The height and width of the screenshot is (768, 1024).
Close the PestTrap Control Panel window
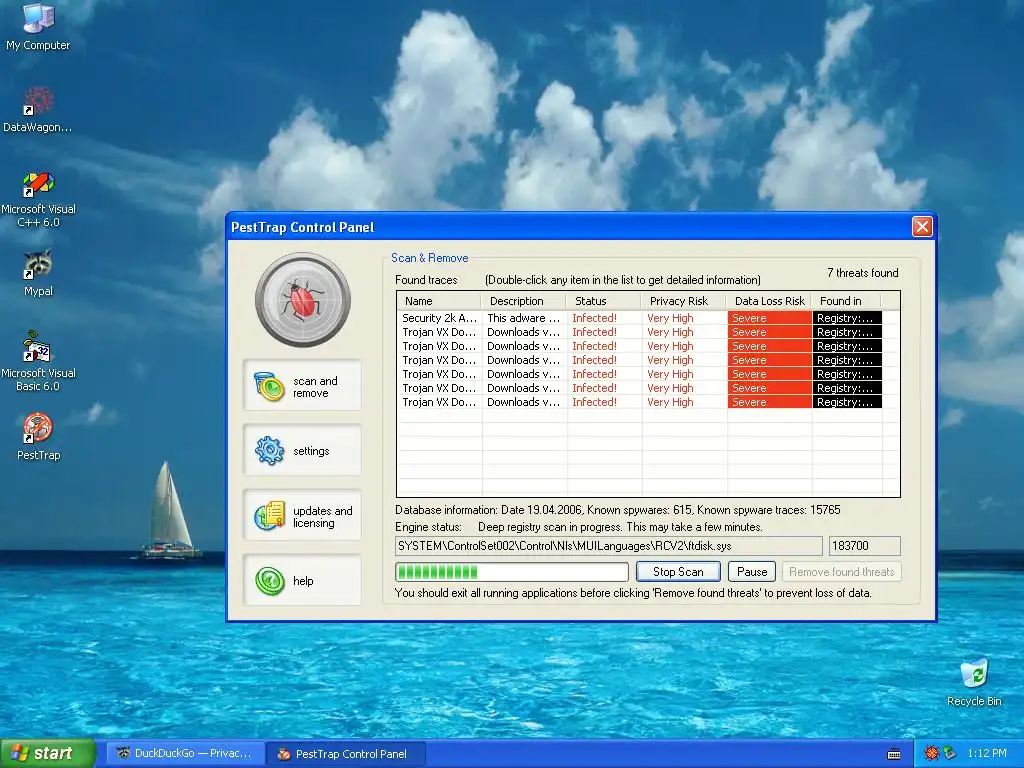coord(922,227)
